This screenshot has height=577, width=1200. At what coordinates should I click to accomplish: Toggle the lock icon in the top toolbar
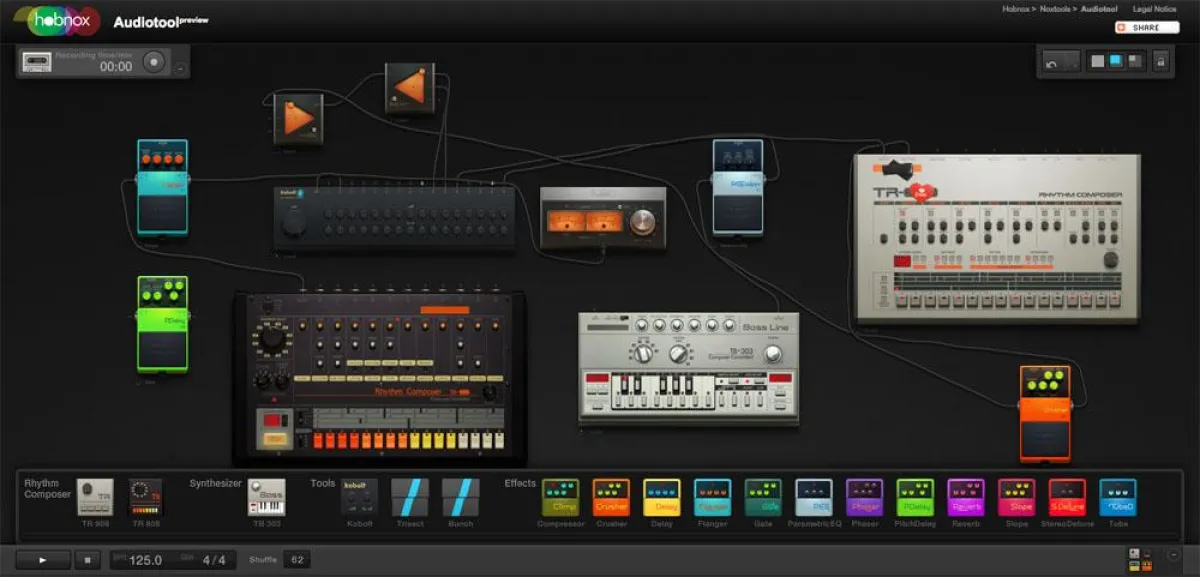pos(1161,63)
